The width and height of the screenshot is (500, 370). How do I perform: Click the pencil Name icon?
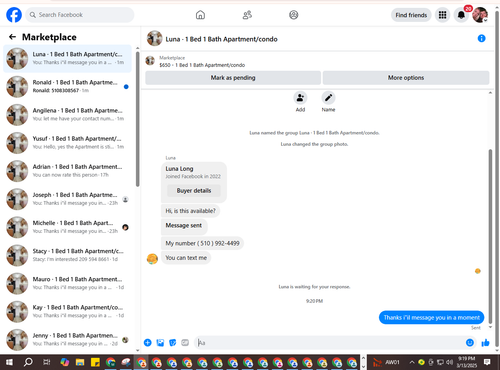point(328,98)
